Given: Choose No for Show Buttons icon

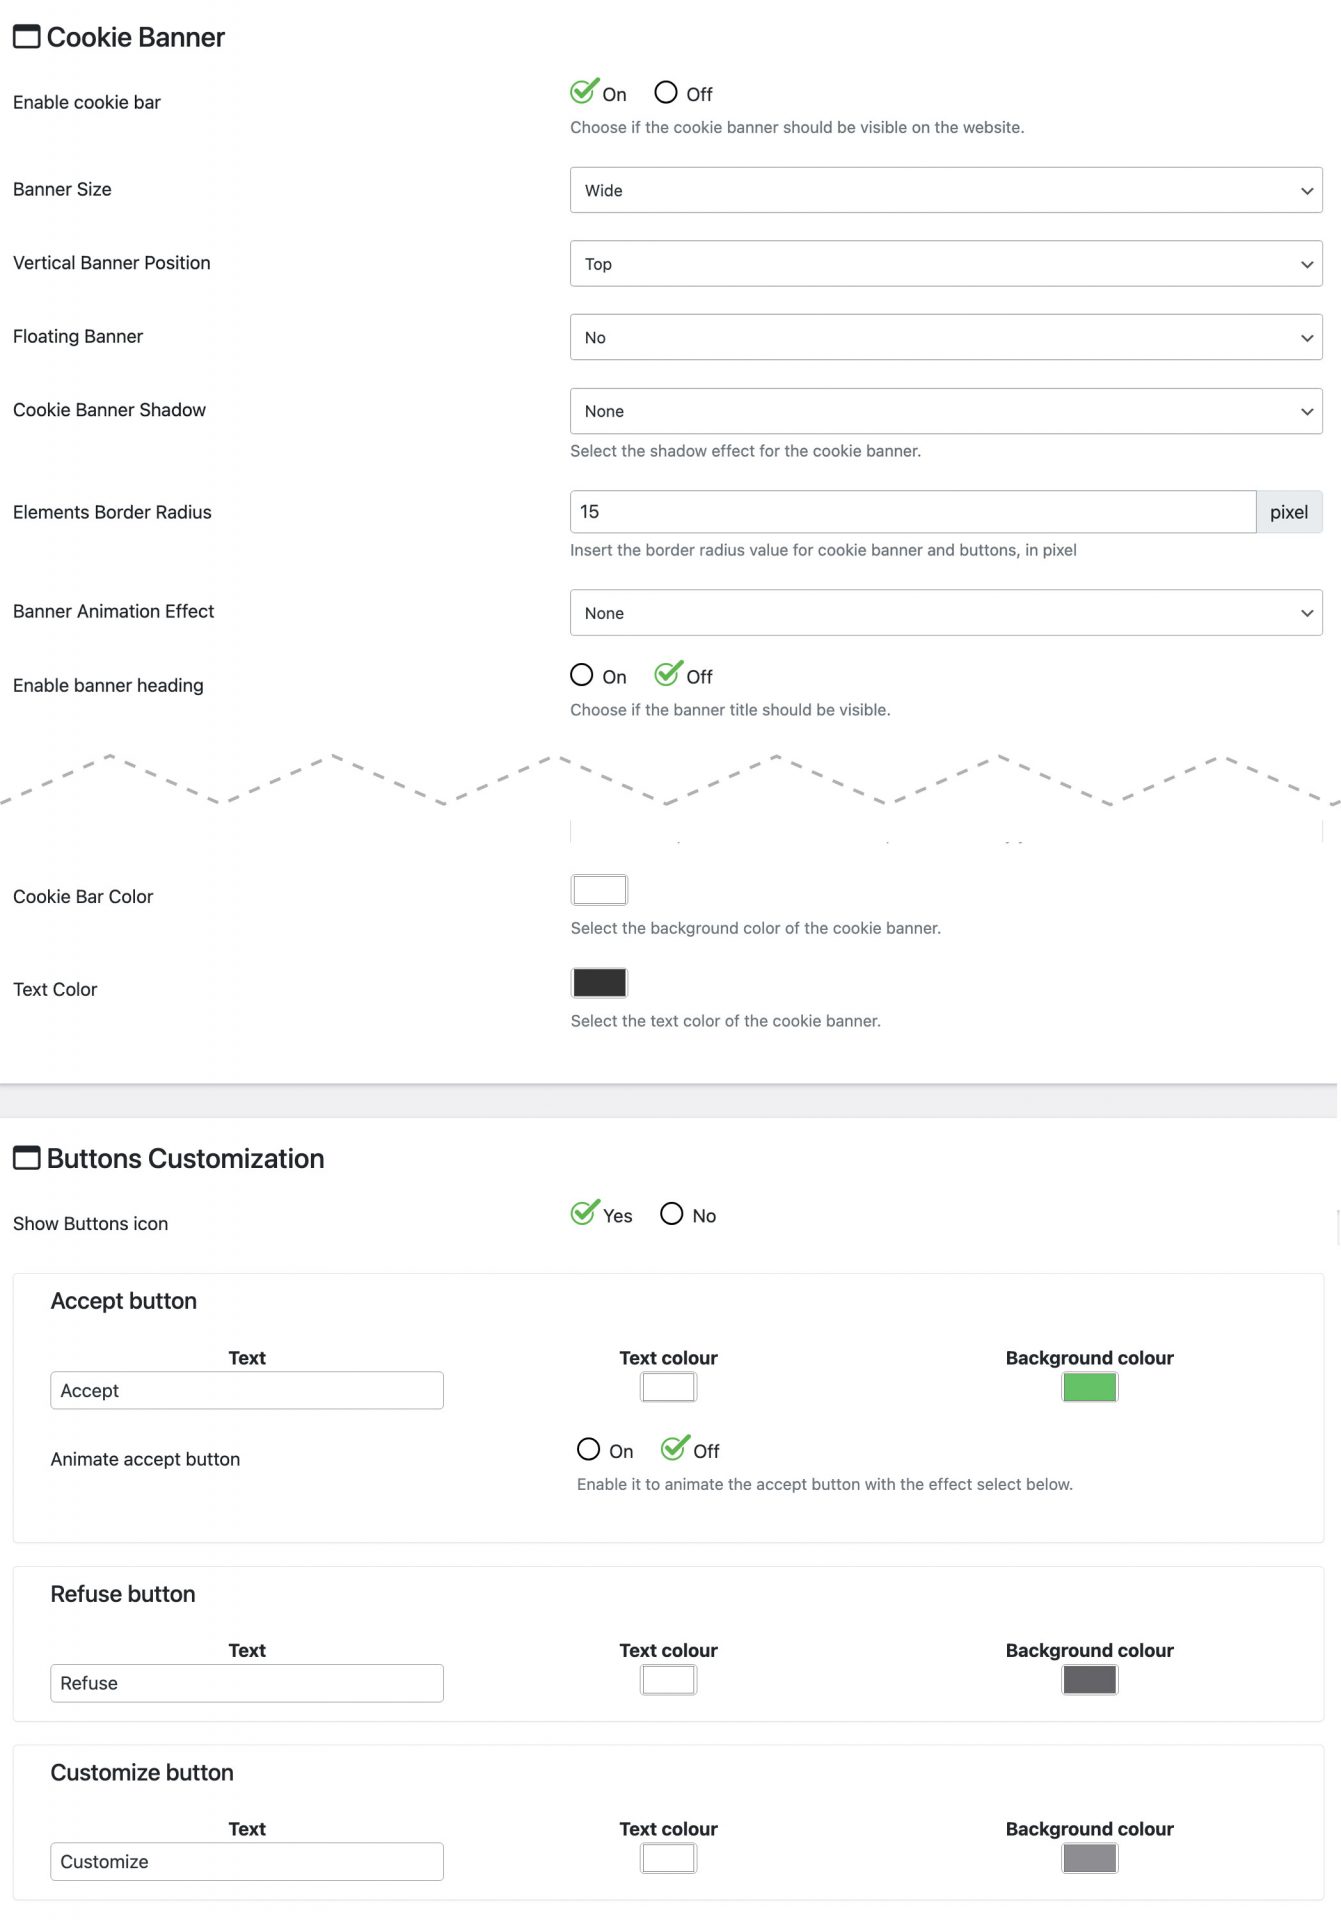Looking at the screenshot, I should 672,1214.
